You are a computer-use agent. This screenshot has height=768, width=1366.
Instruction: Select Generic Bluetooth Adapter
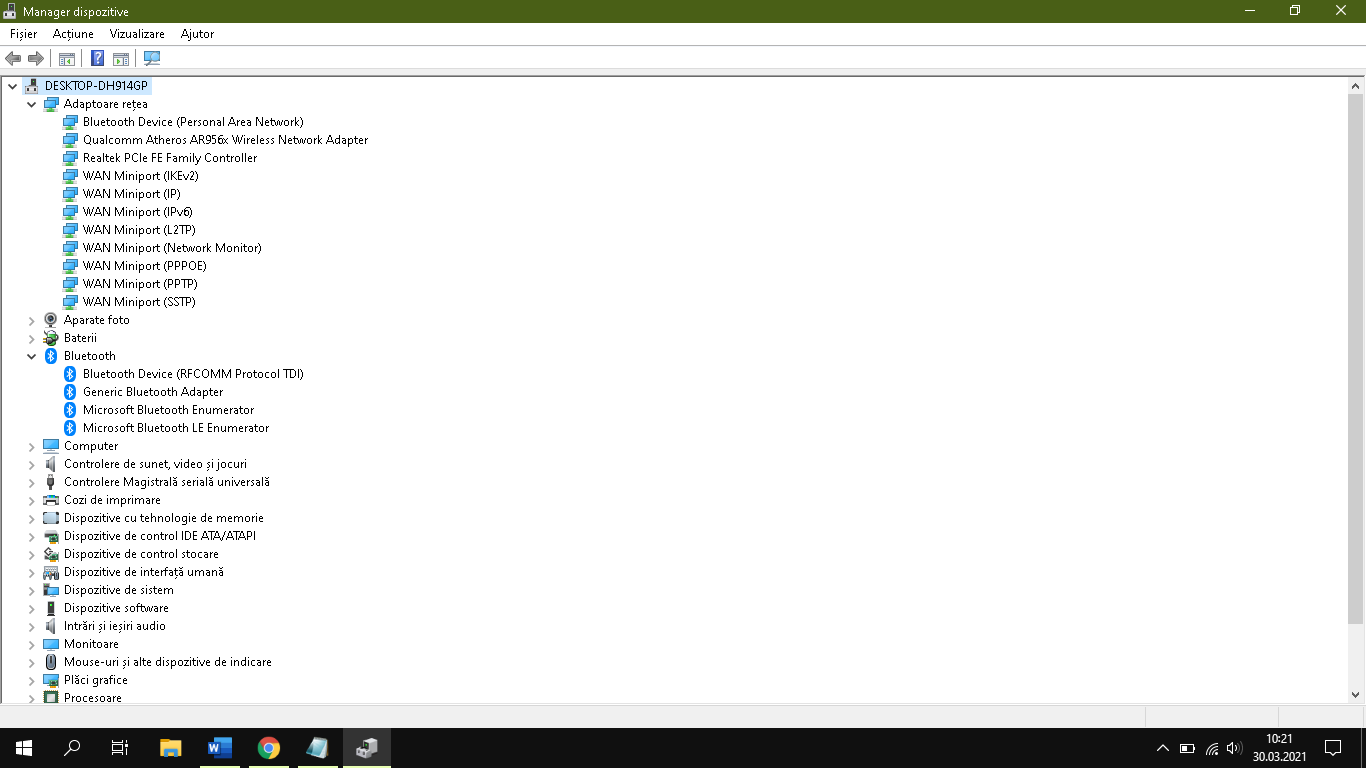pos(153,392)
